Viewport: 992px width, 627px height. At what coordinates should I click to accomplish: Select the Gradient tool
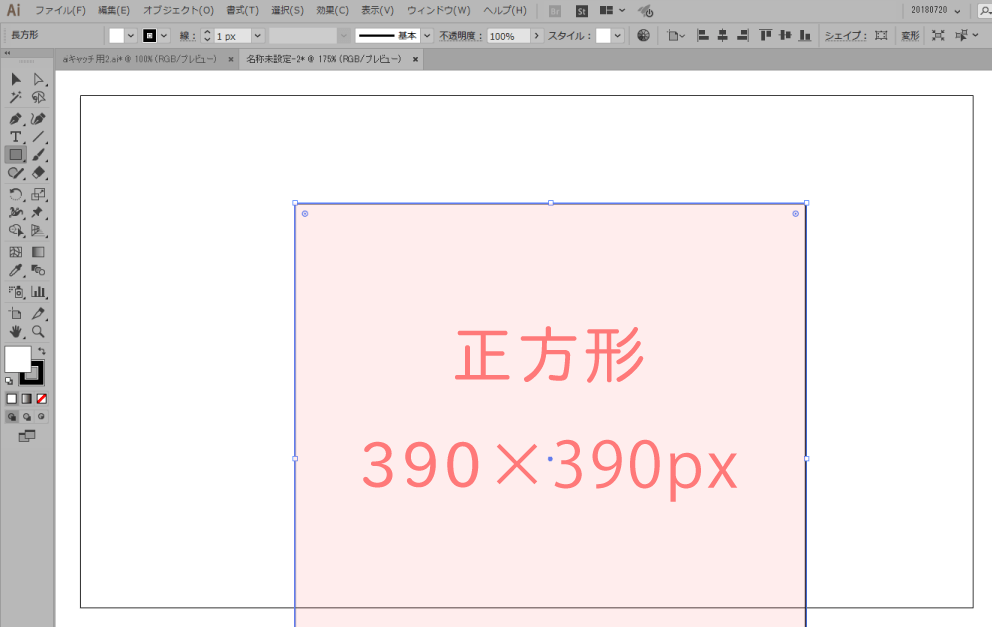point(38,252)
